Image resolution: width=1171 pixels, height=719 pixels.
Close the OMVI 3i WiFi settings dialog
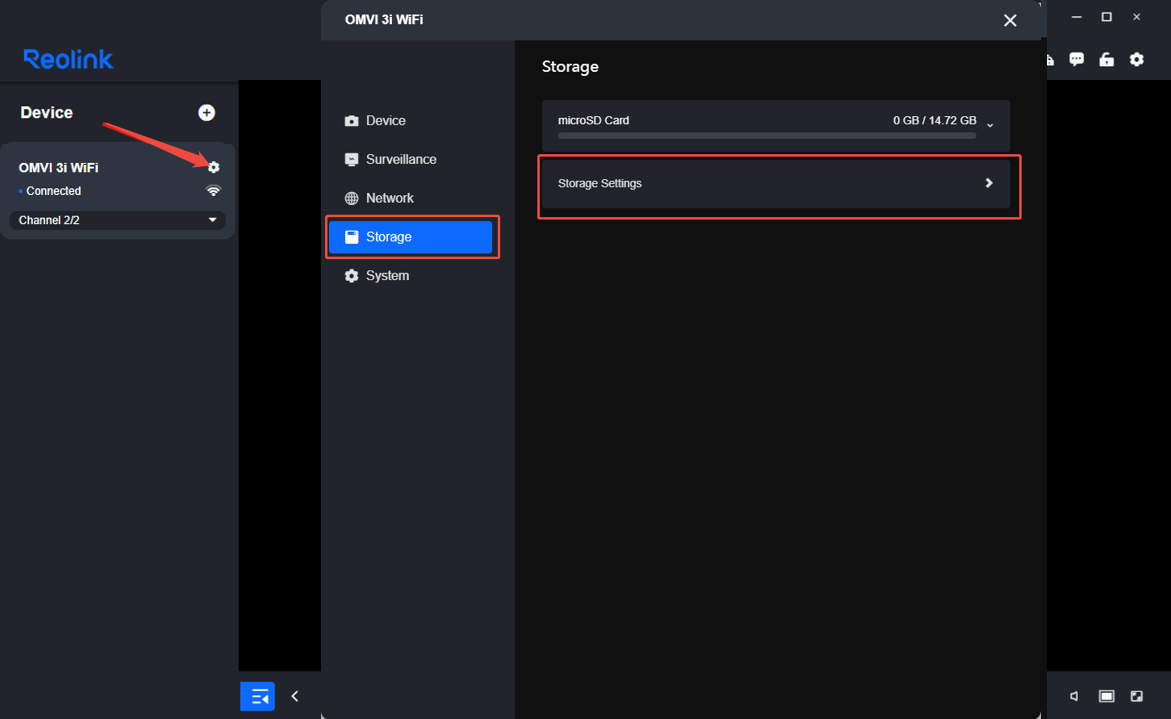click(1010, 20)
